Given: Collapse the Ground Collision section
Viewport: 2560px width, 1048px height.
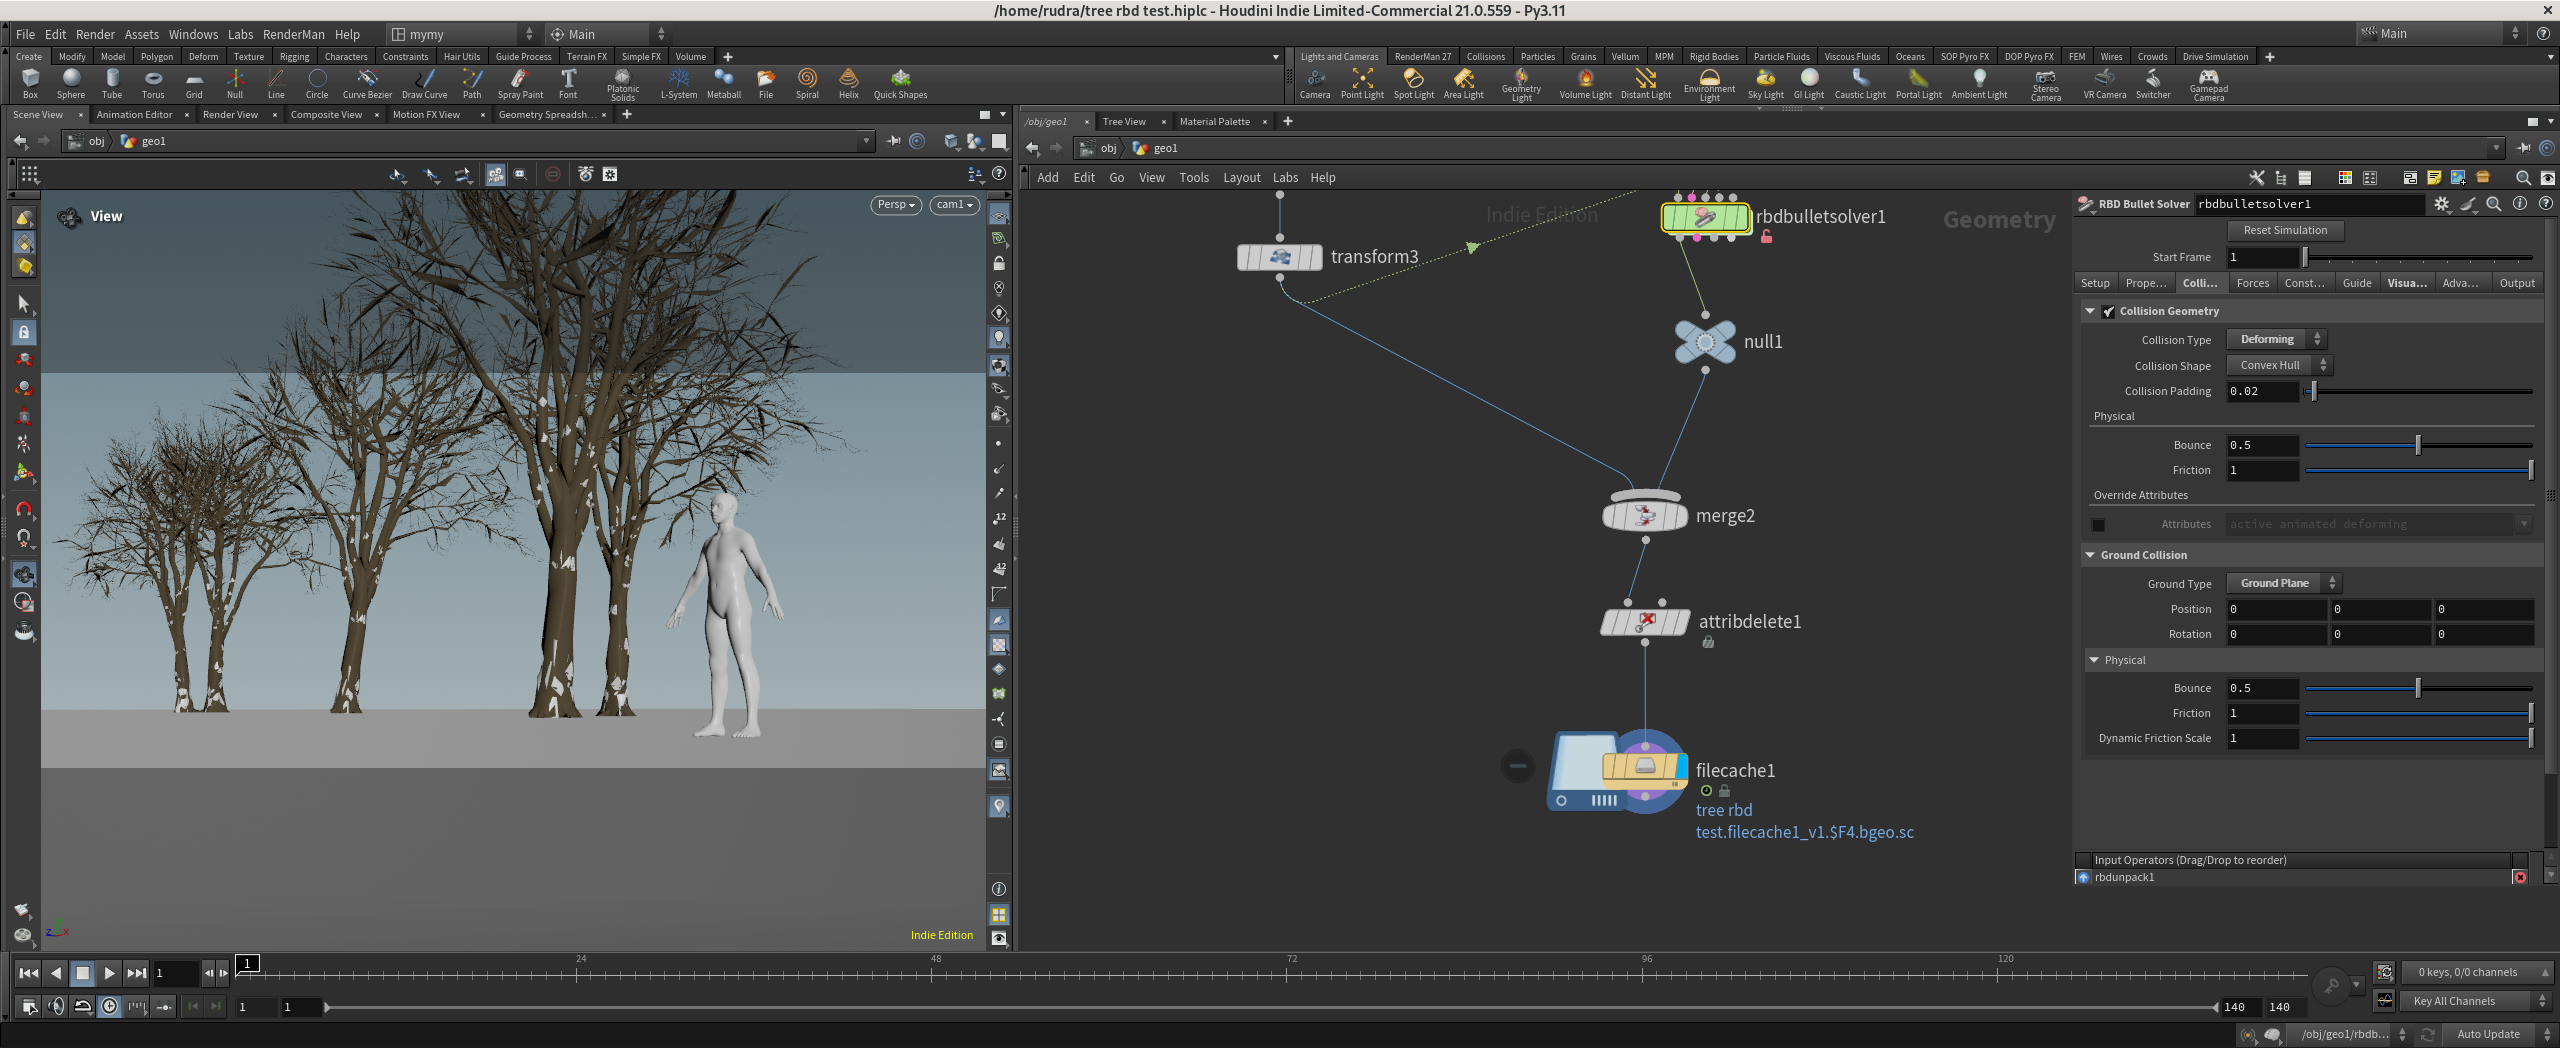Looking at the screenshot, I should (x=2090, y=555).
